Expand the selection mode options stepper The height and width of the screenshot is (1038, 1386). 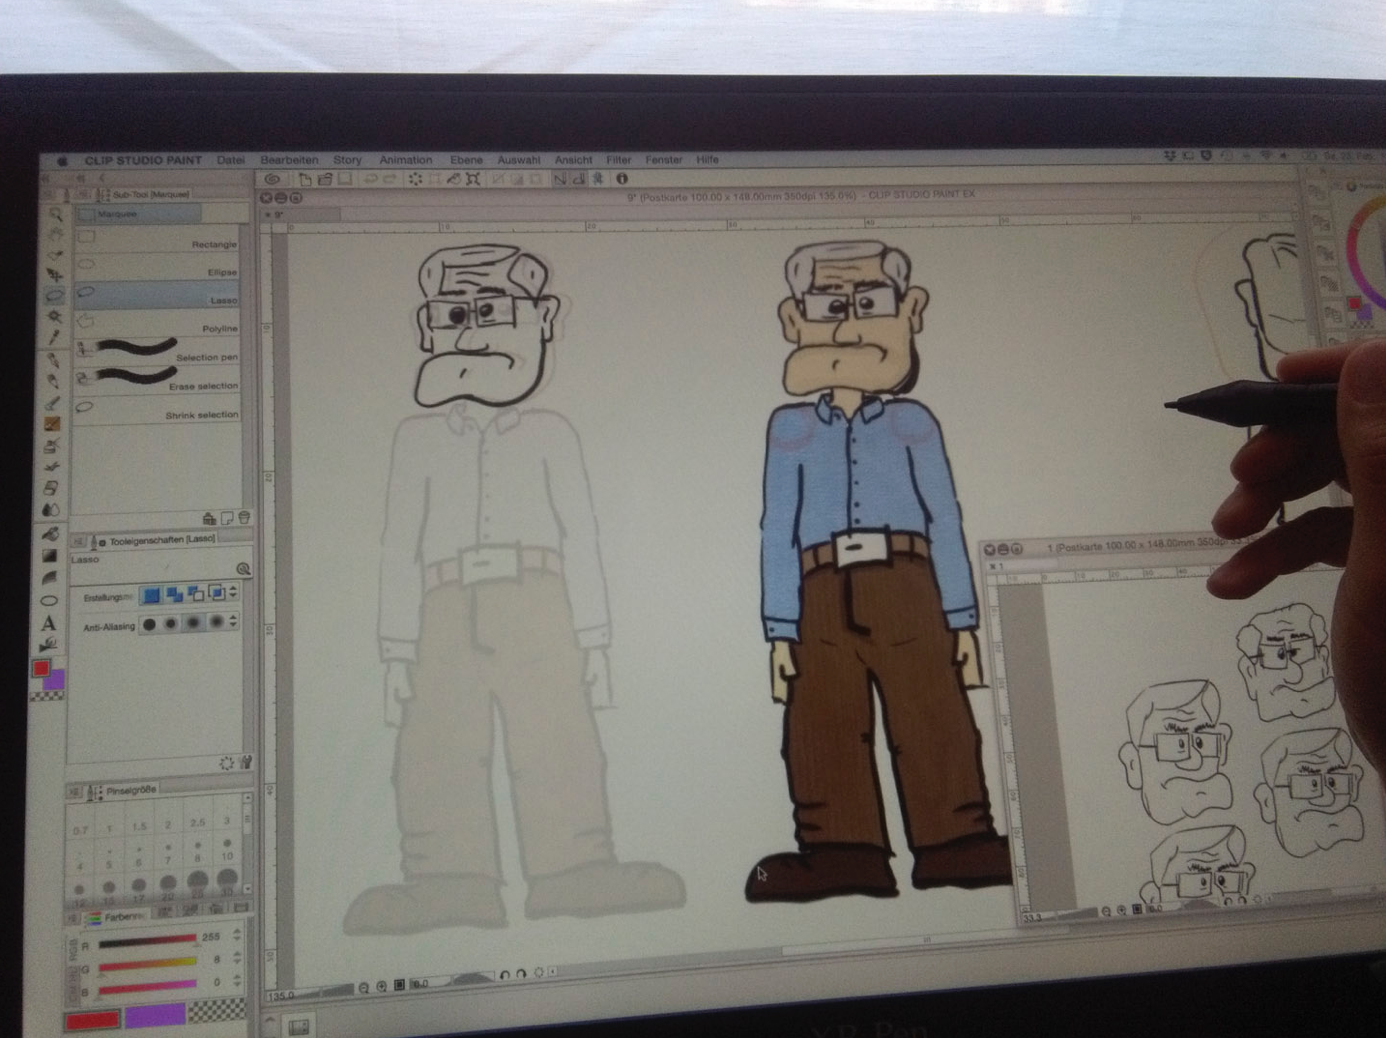tap(233, 593)
